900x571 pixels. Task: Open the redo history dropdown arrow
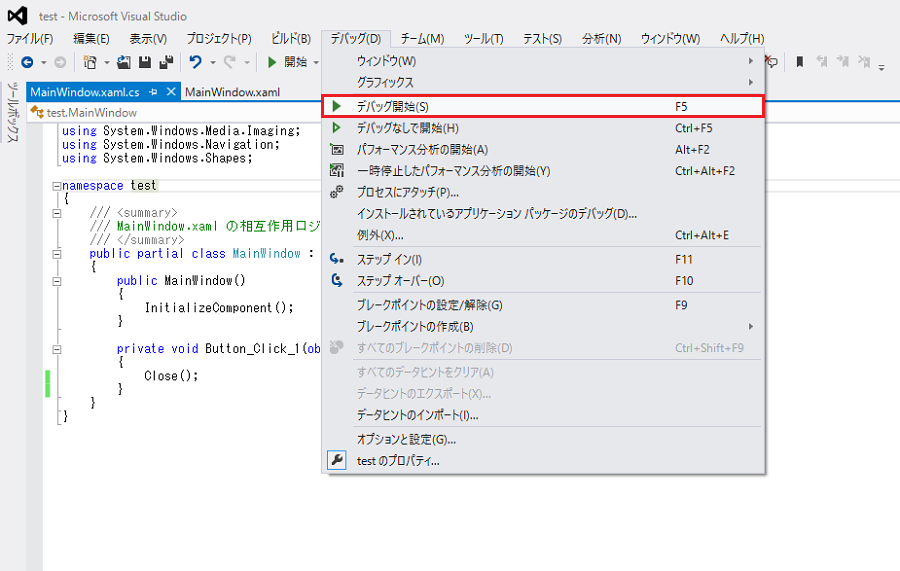click(247, 62)
